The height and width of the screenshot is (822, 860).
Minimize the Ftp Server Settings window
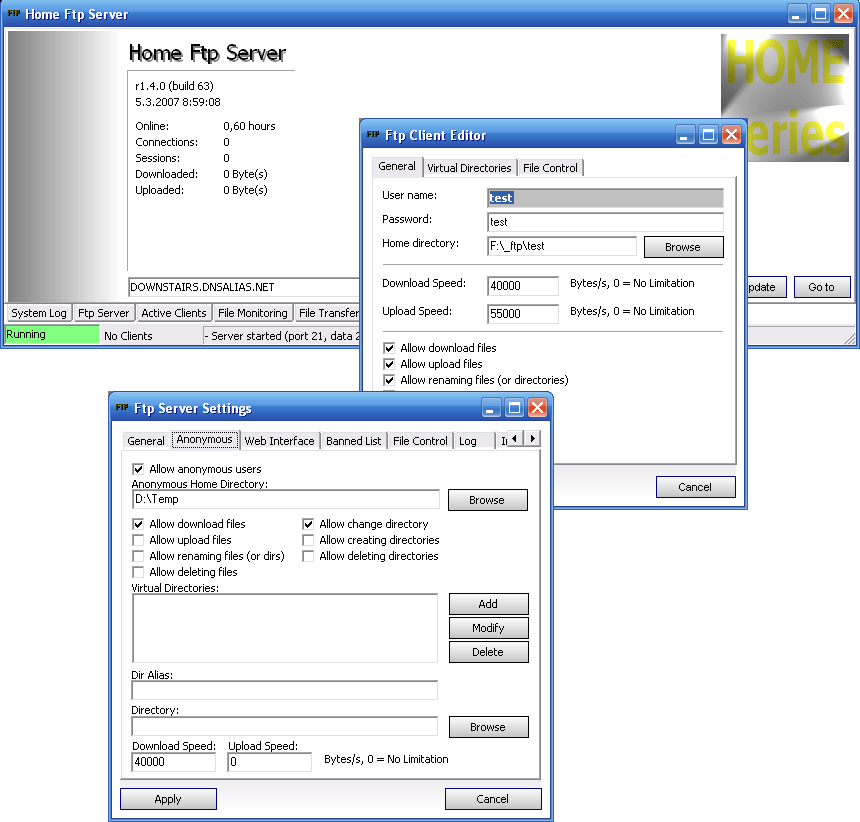[x=490, y=407]
